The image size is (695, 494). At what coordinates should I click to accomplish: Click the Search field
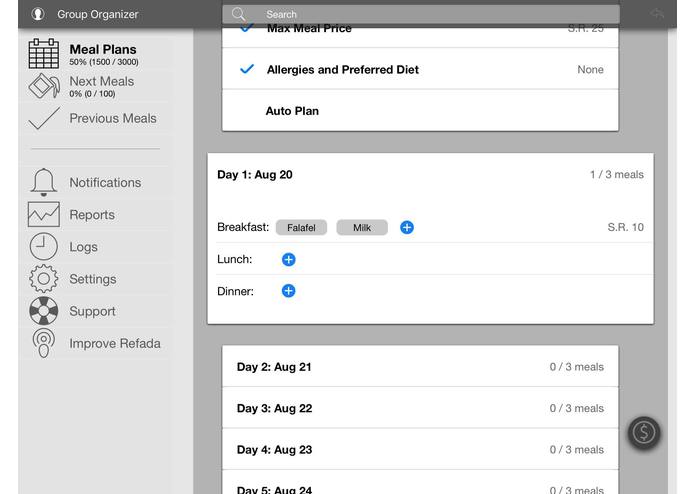421,14
